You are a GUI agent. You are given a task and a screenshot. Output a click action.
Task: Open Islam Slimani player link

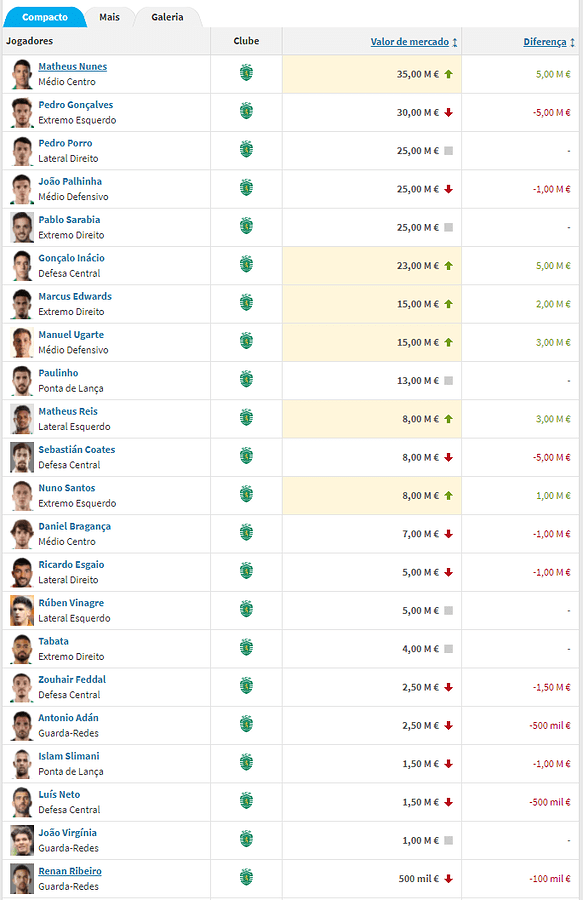[69, 756]
